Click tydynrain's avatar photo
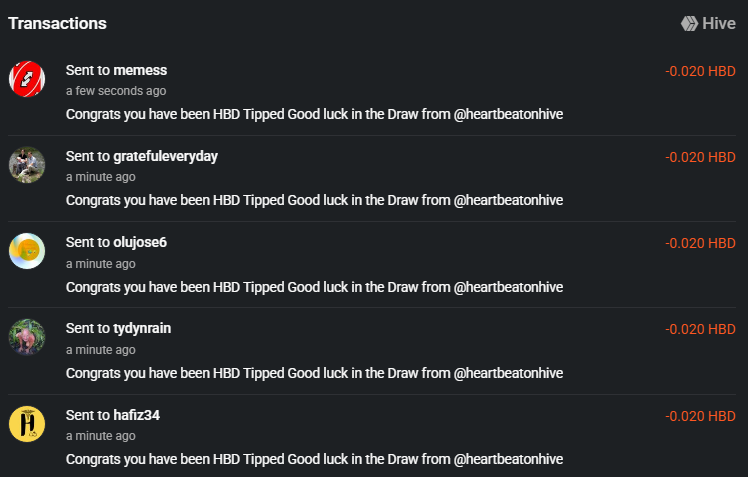This screenshot has height=477, width=748. tap(27, 337)
